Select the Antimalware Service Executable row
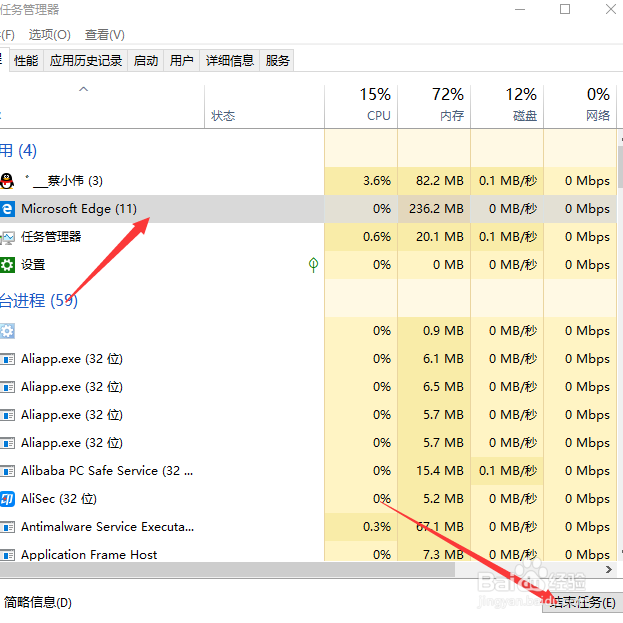Viewport: 623px width, 623px height. pyautogui.click(x=308, y=527)
